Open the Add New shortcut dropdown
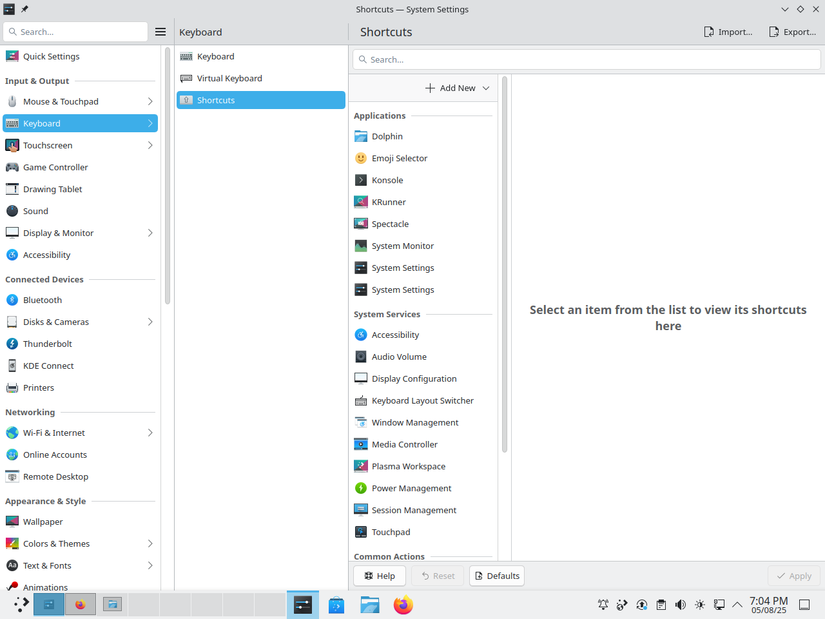 pyautogui.click(x=456, y=88)
